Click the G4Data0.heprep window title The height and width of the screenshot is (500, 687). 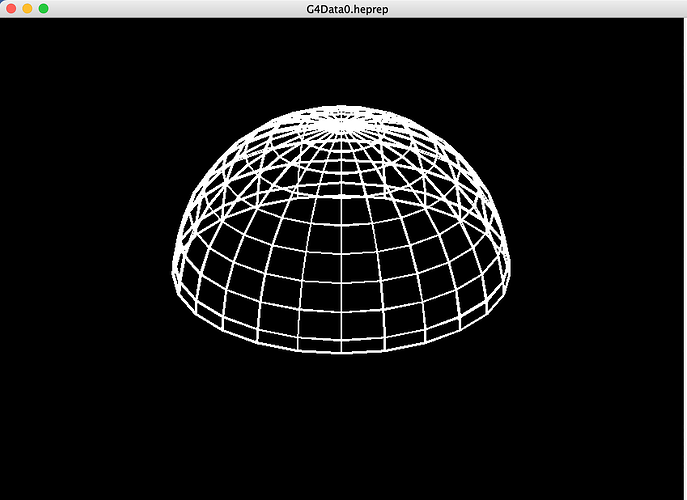pyautogui.click(x=347, y=9)
